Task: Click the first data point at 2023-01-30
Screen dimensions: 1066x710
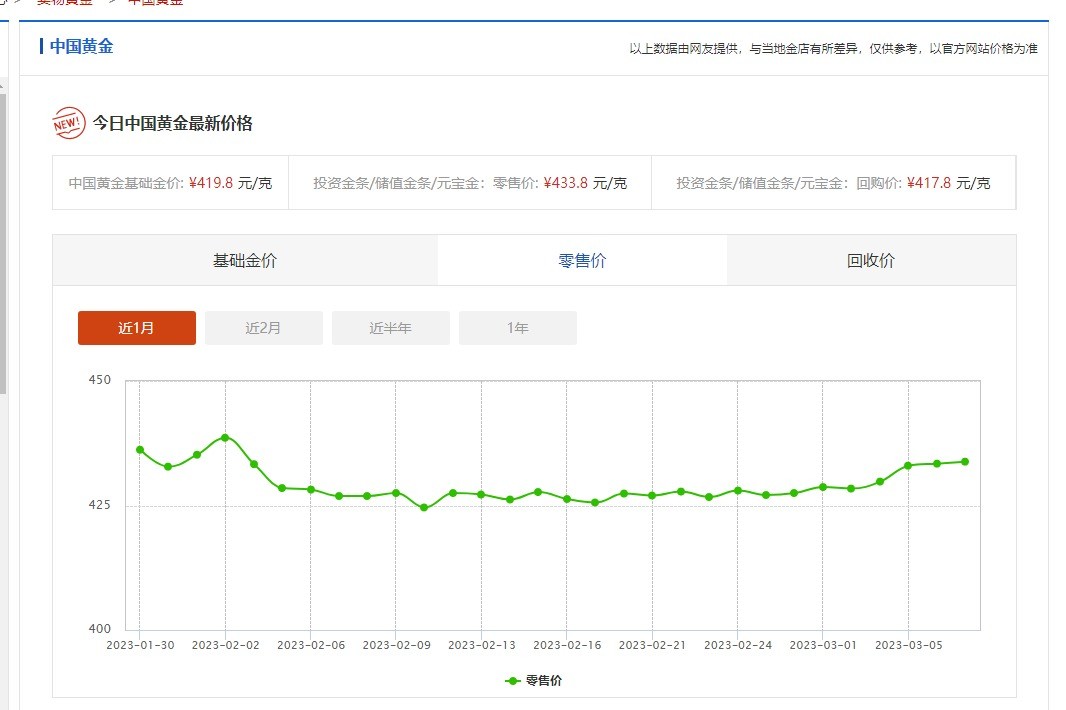Action: pyautogui.click(x=140, y=450)
